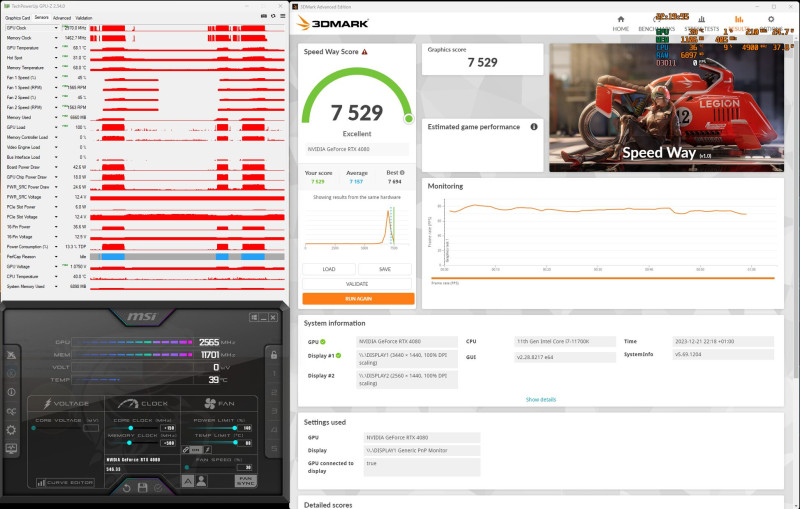This screenshot has height=509, width=800.
Task: Click Speed Way benchmark thumbnail image
Action: pyautogui.click(x=666, y=108)
